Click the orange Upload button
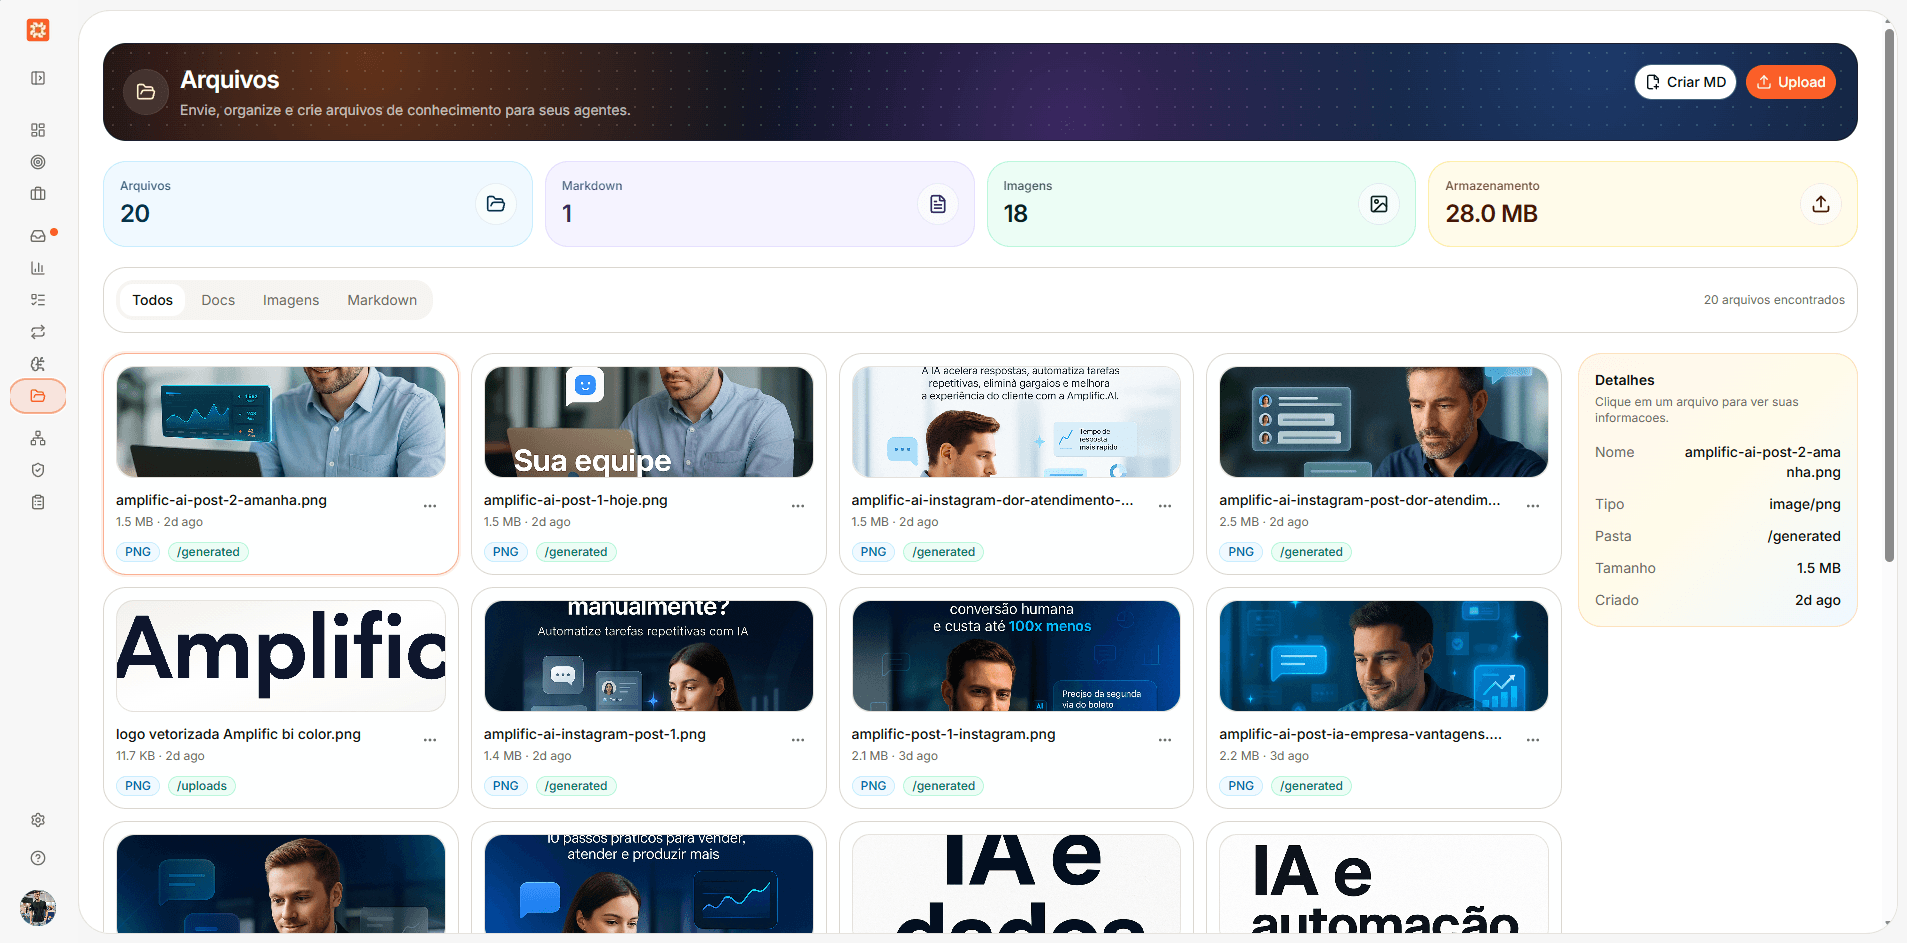 pyautogui.click(x=1791, y=82)
